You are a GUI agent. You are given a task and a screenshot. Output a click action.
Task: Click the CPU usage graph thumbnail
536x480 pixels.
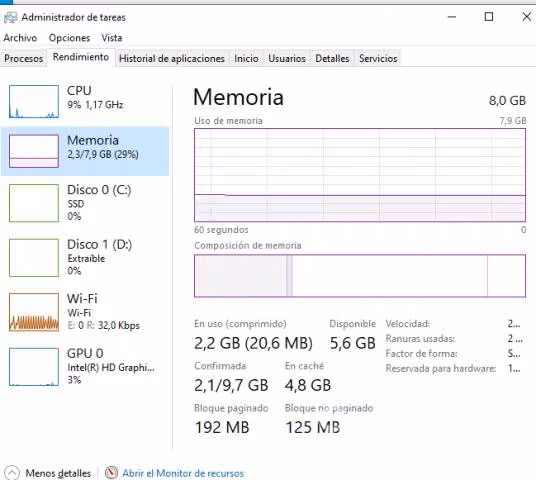pos(34,102)
